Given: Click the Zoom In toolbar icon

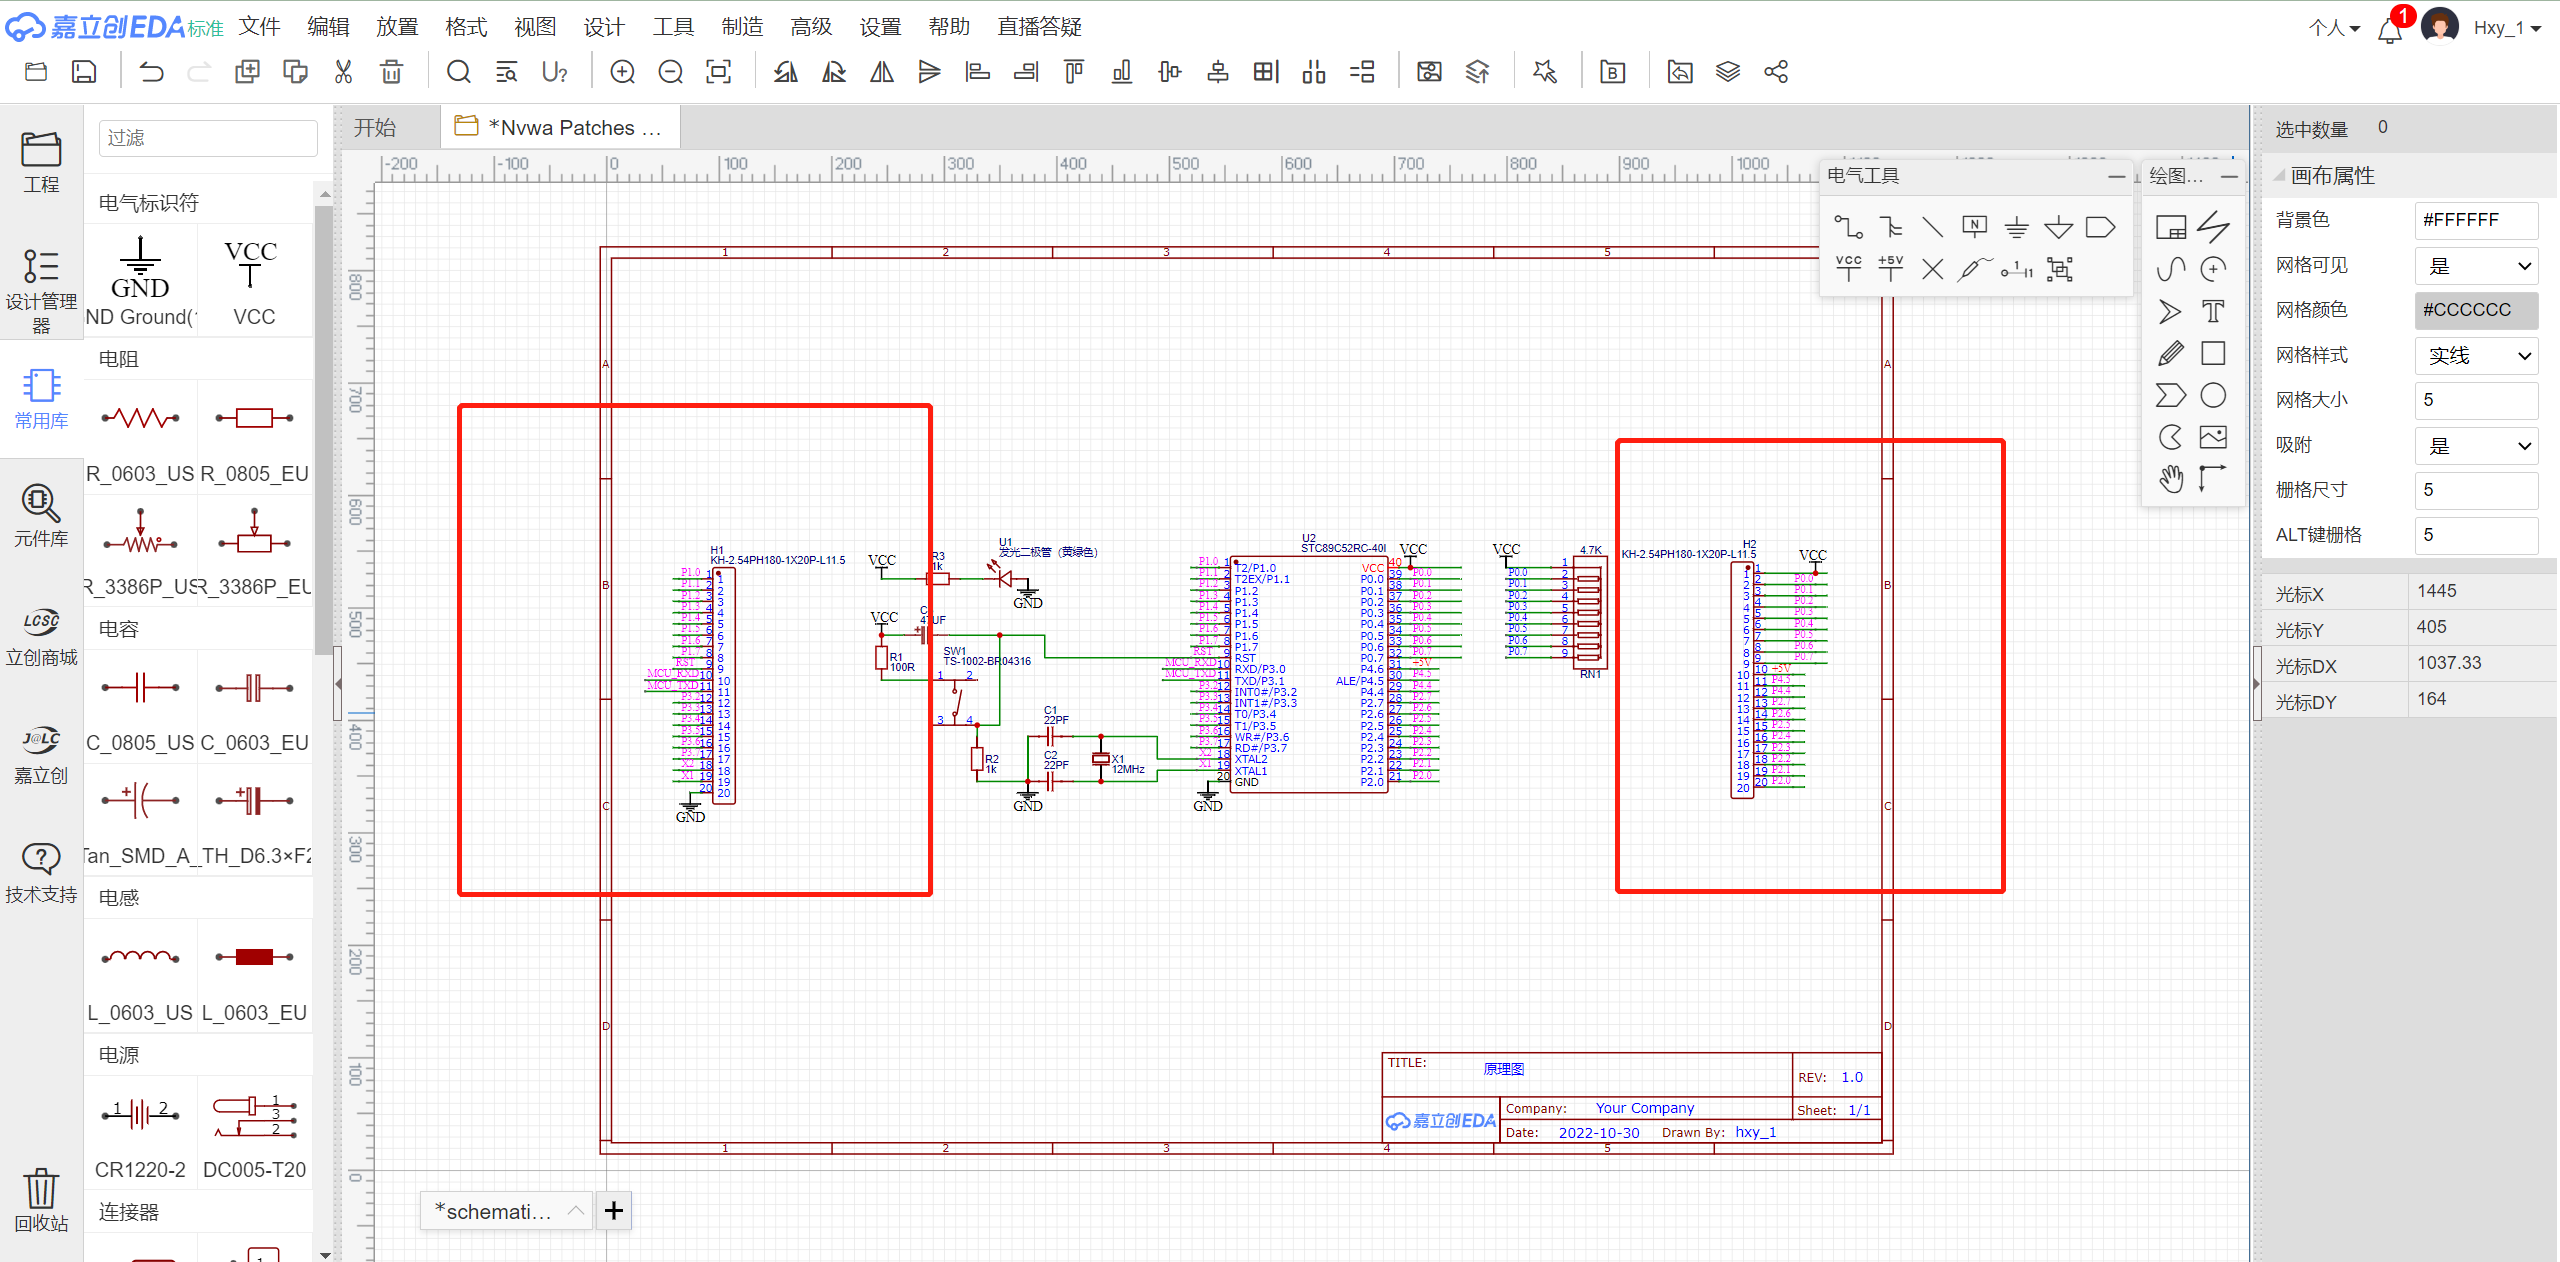Looking at the screenshot, I should [x=622, y=72].
